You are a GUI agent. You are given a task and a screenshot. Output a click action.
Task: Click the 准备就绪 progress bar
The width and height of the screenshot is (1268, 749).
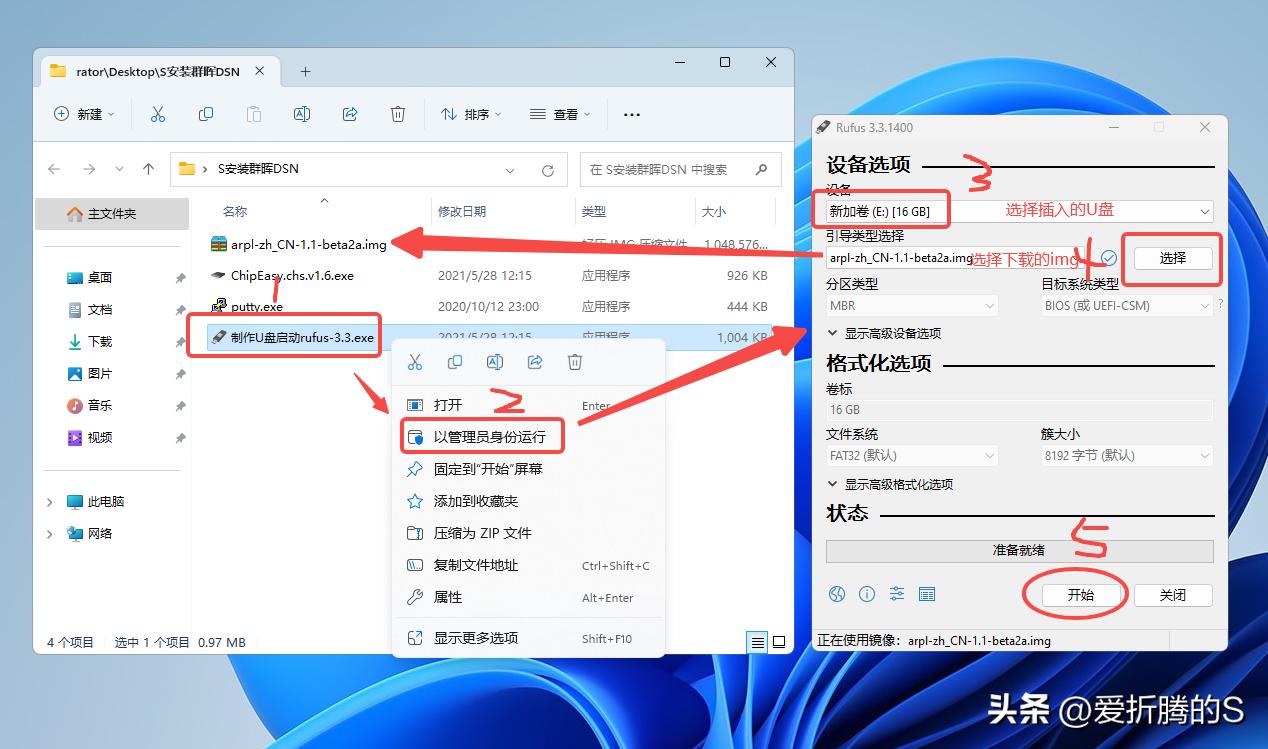pos(1019,551)
